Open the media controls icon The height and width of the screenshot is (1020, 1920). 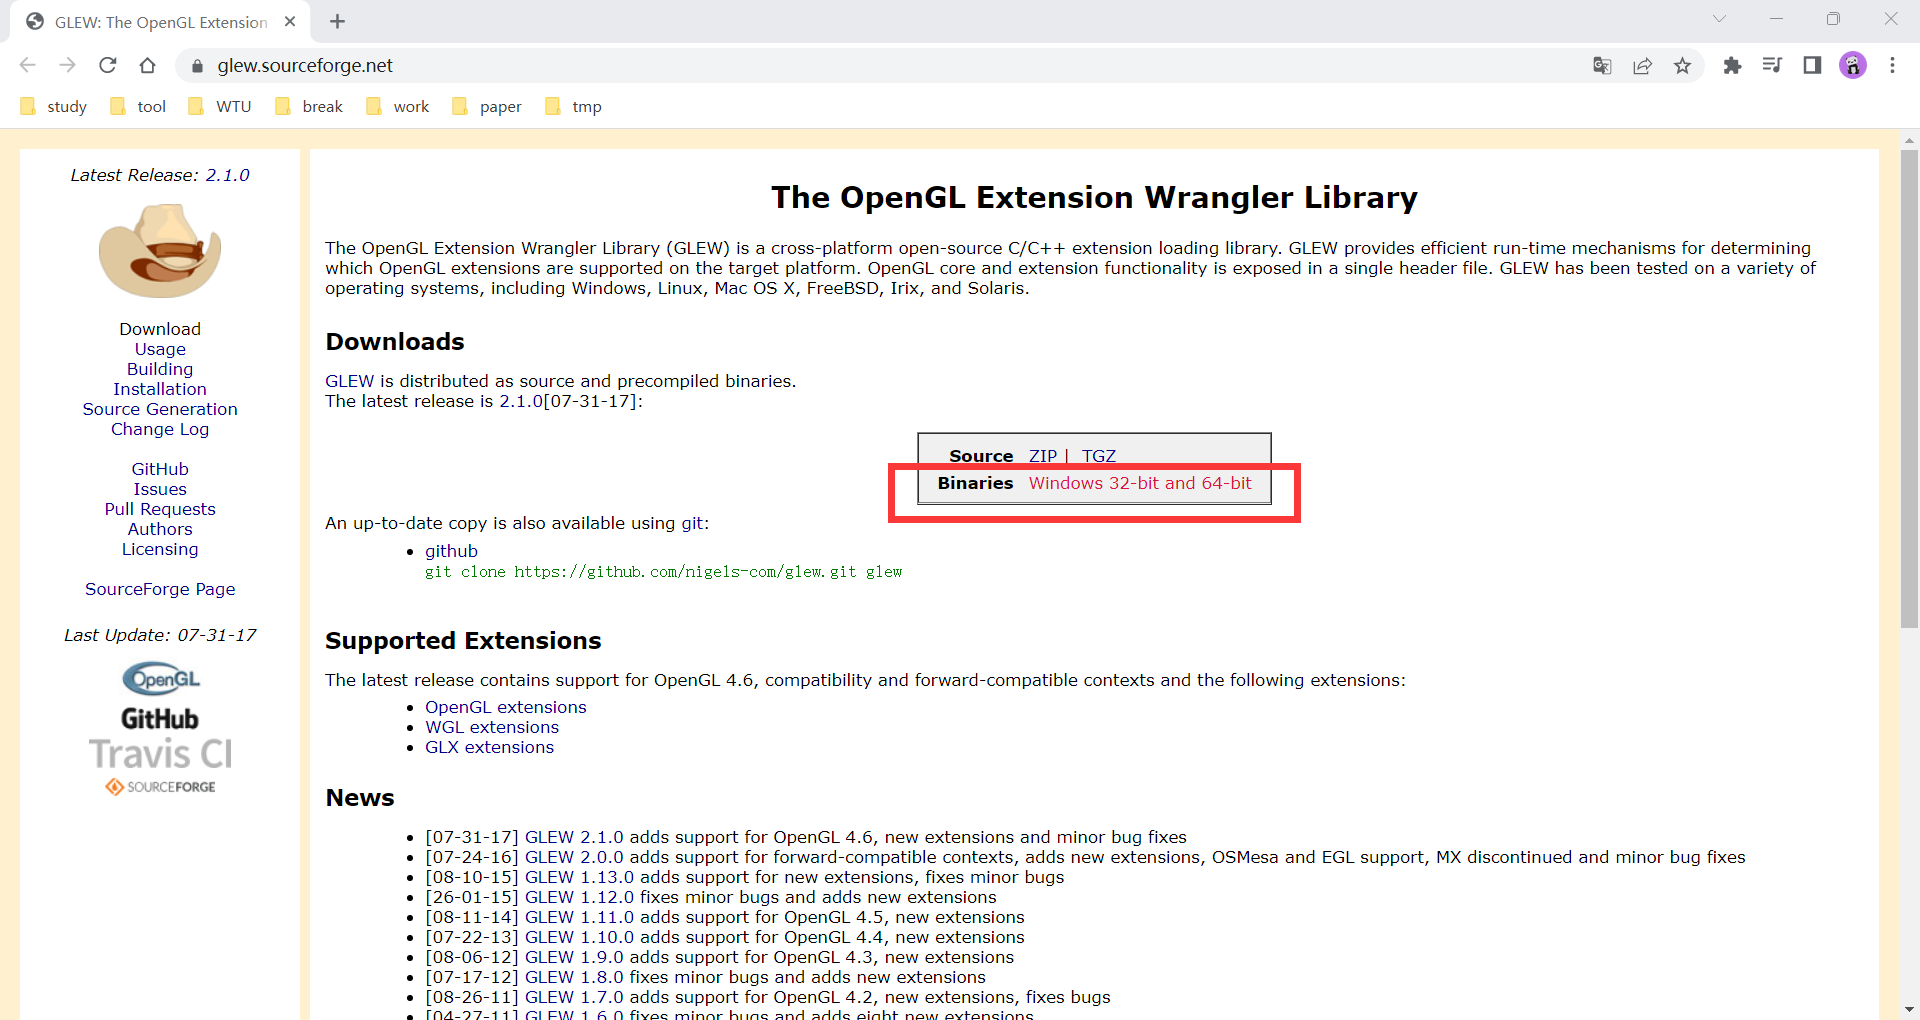coord(1772,66)
